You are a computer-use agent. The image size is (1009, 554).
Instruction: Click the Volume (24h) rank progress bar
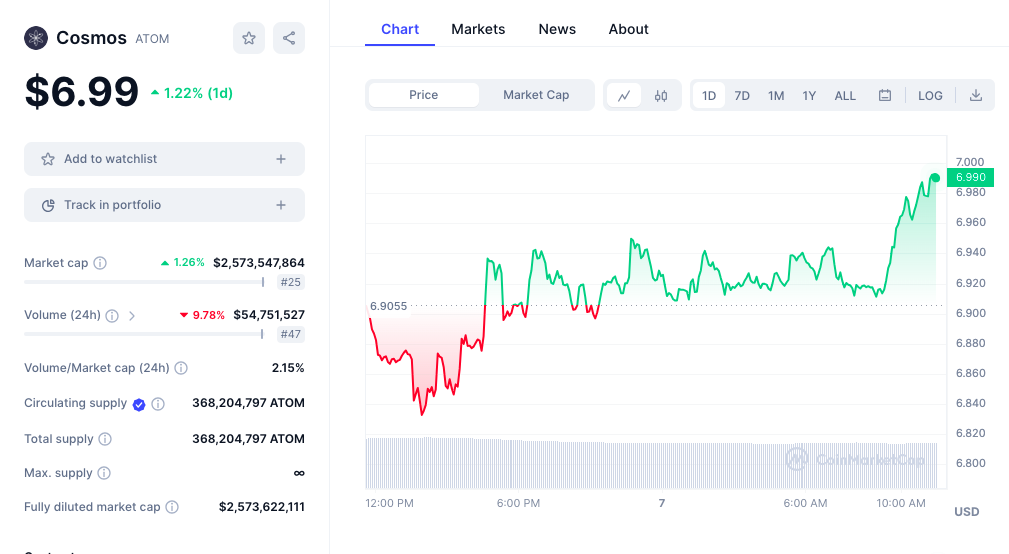pyautogui.click(x=144, y=334)
